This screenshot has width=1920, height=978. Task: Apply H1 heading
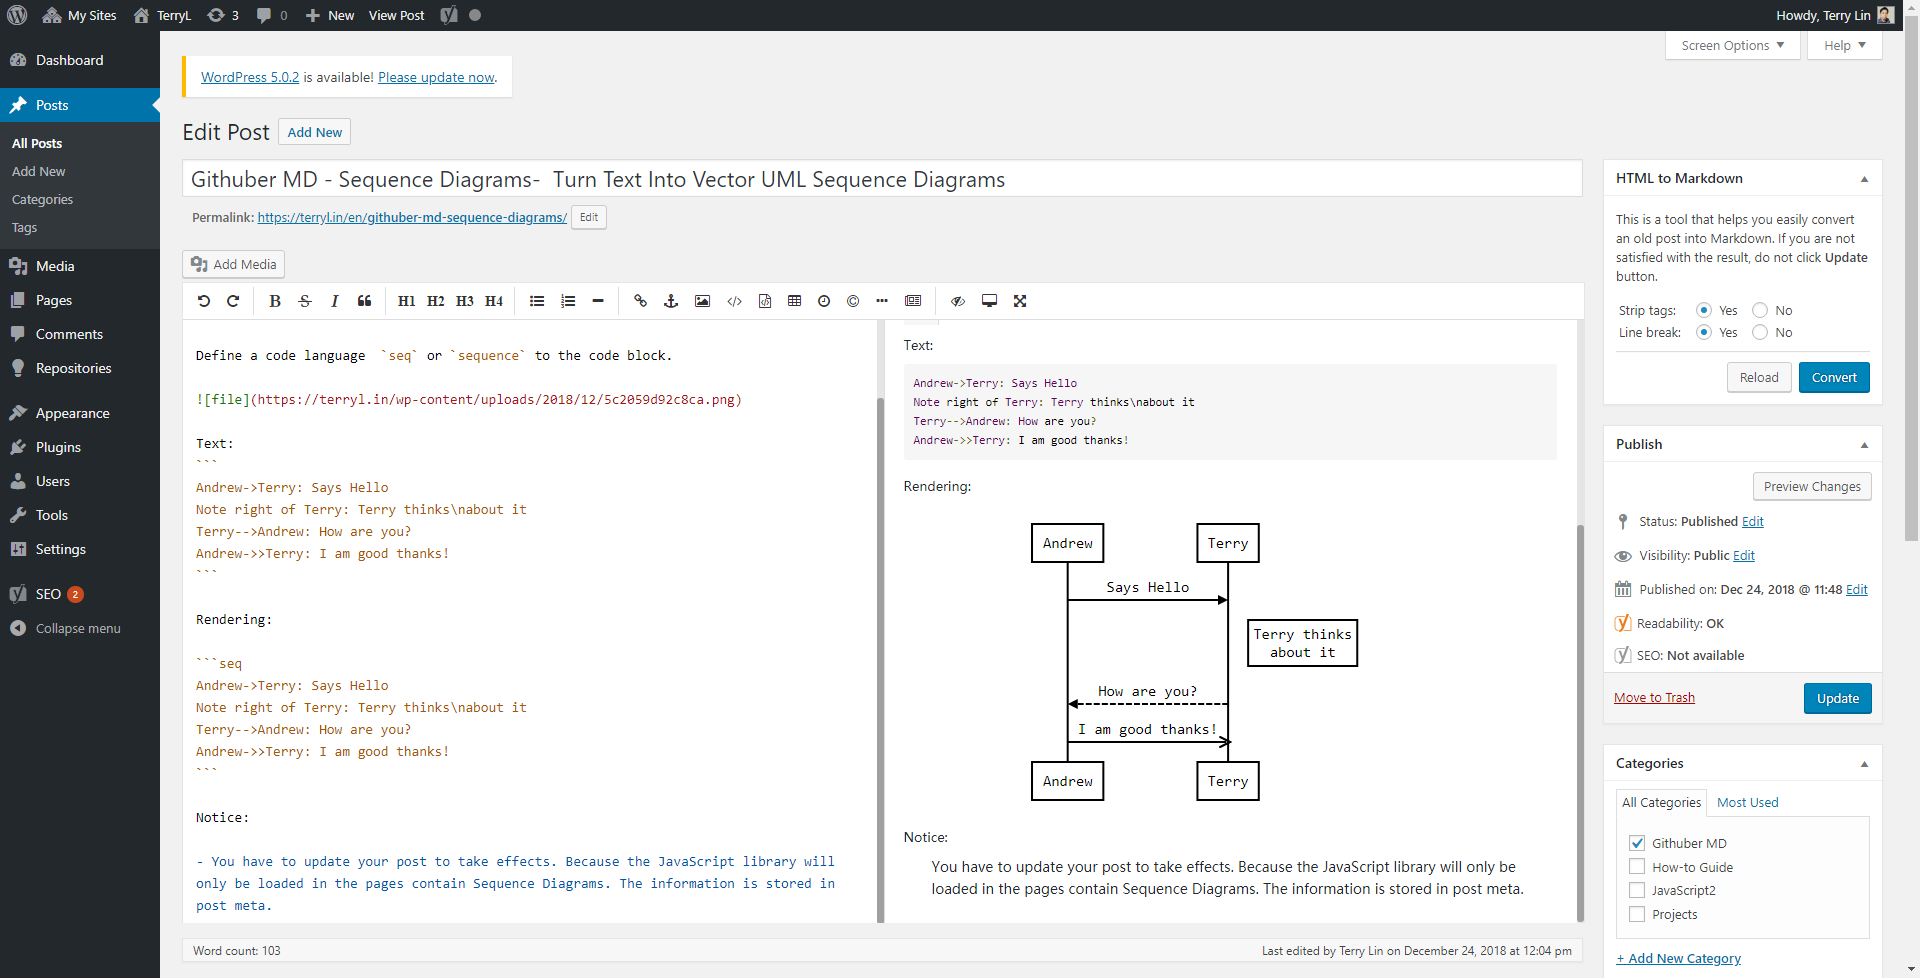[407, 301]
